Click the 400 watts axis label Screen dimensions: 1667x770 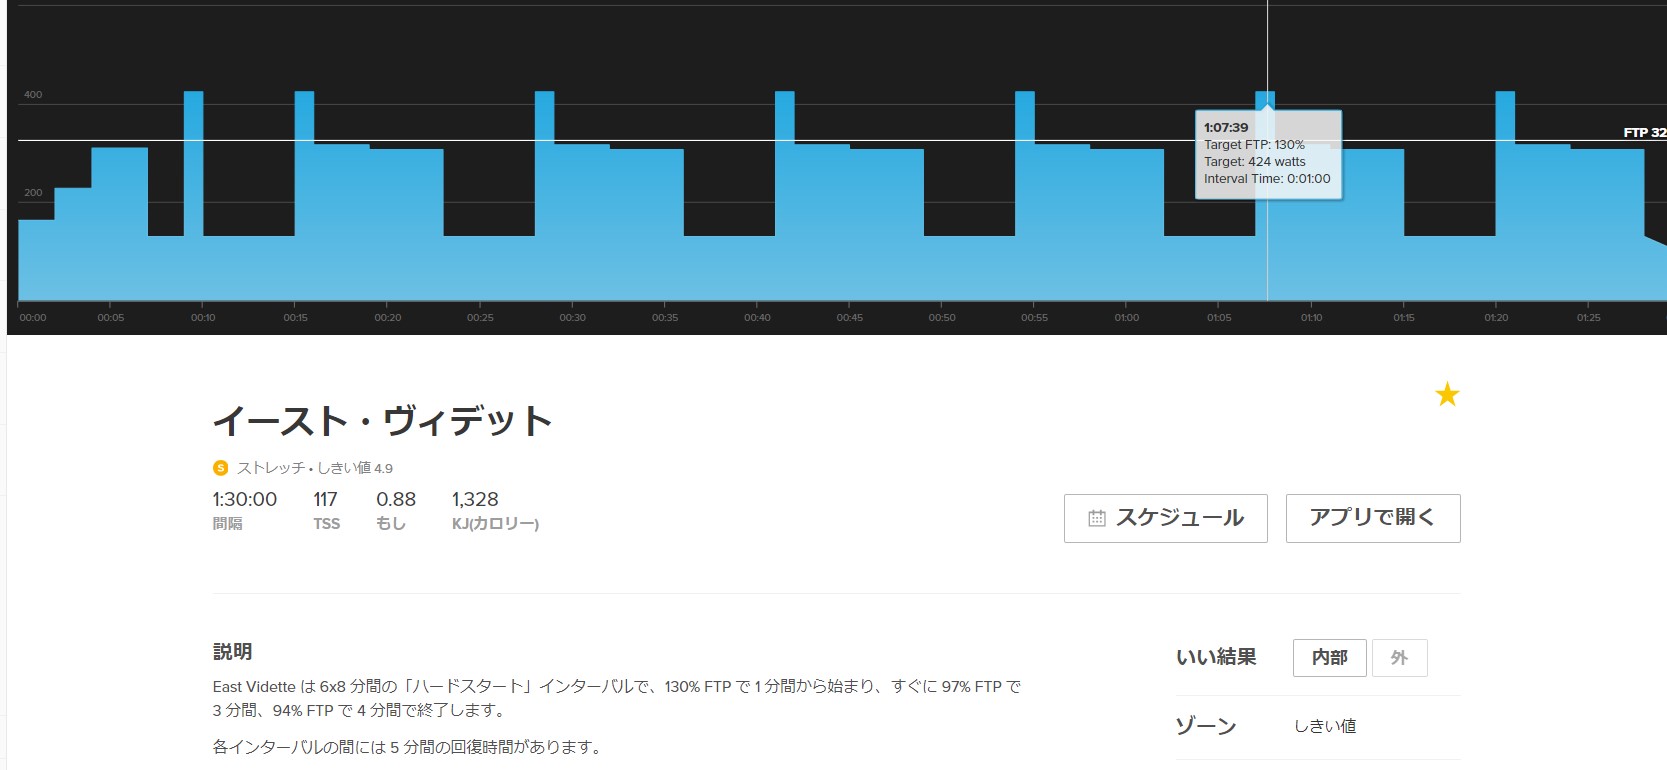[33, 95]
